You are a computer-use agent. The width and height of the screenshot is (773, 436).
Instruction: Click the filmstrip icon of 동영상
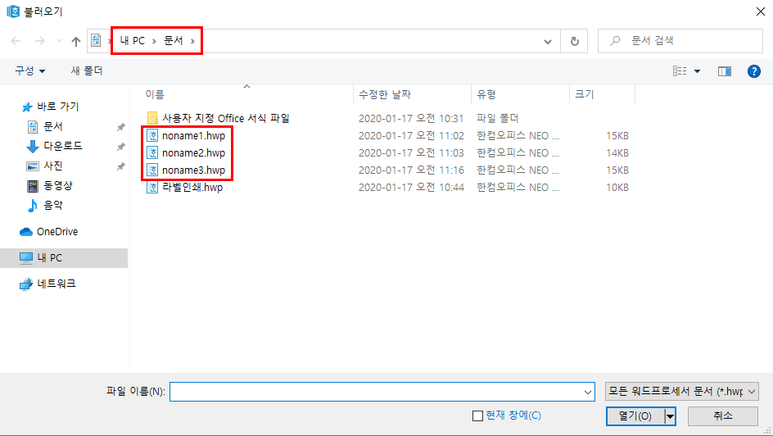click(33, 186)
